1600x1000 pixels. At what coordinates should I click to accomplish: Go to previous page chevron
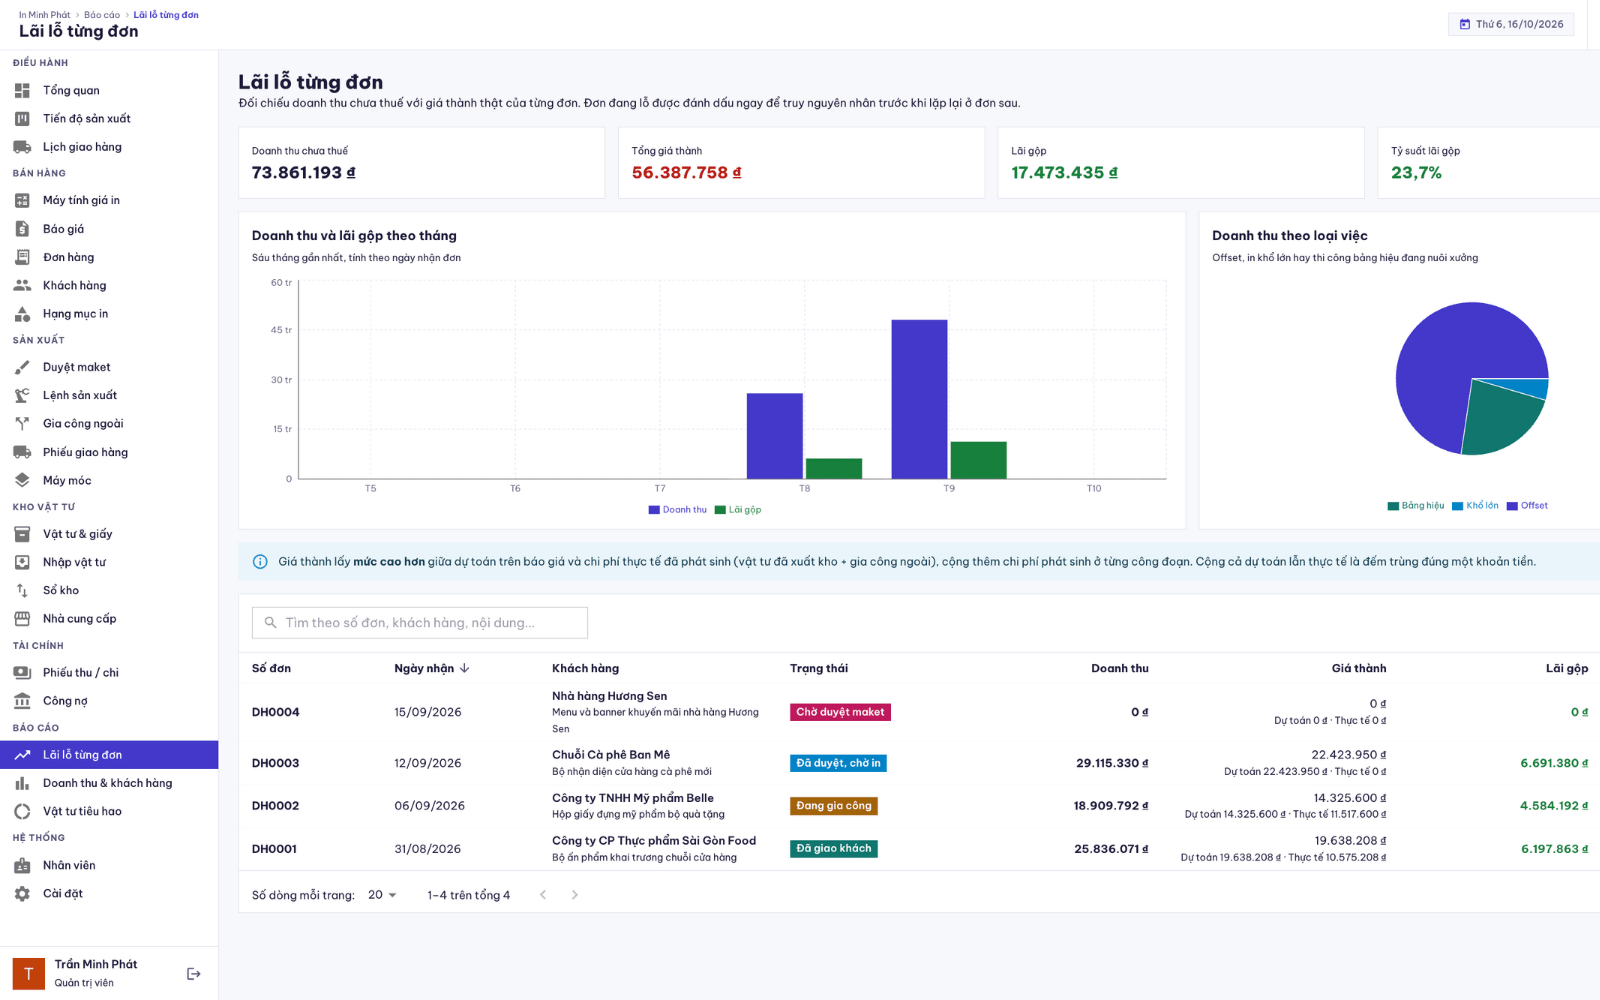(x=543, y=895)
